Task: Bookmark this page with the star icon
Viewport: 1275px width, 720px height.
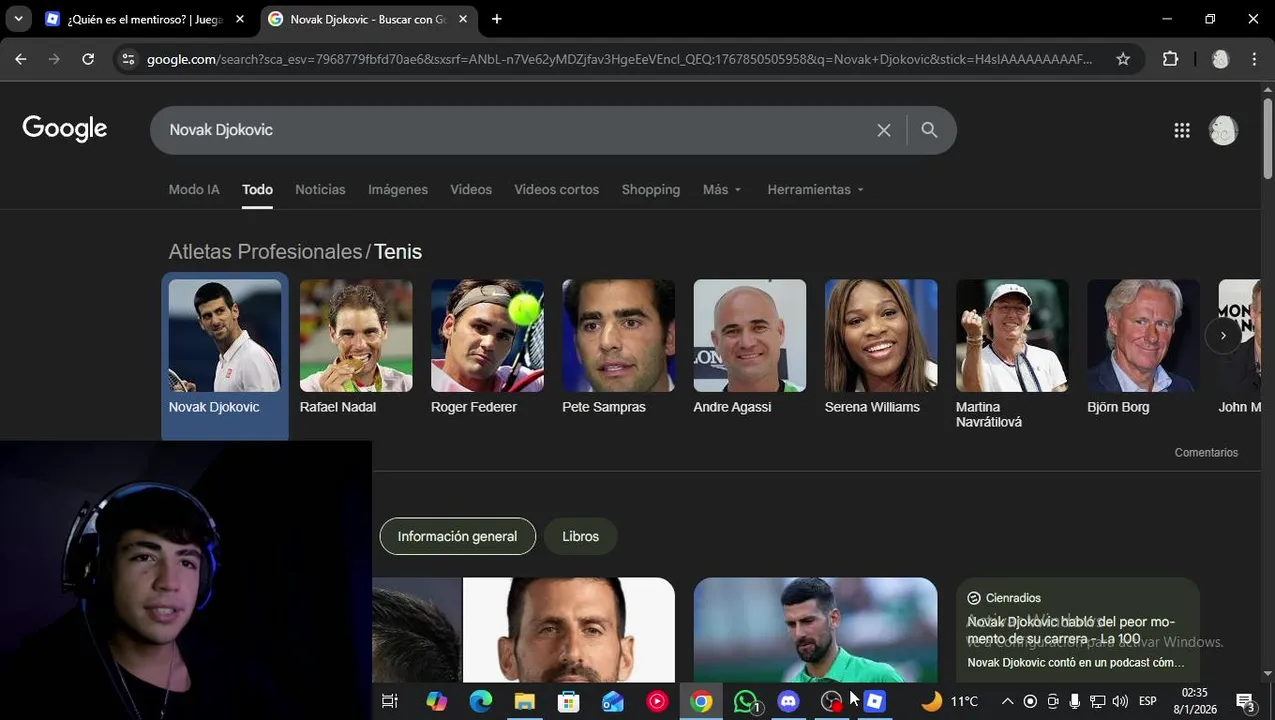Action: click(1123, 59)
